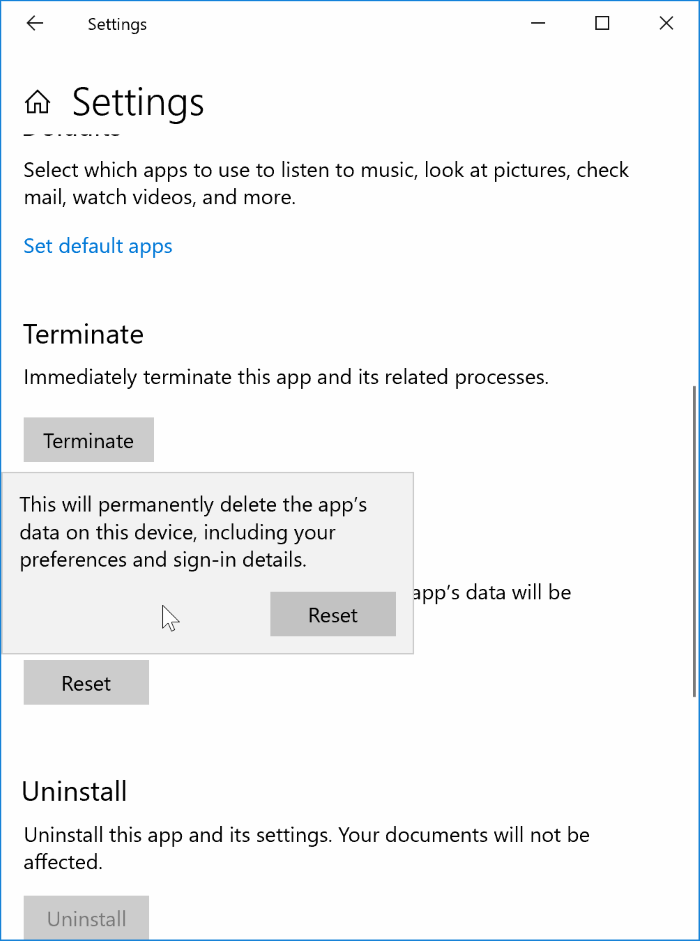This screenshot has width=700, height=941.
Task: Confirm Reset in the warning popup
Action: tap(333, 615)
